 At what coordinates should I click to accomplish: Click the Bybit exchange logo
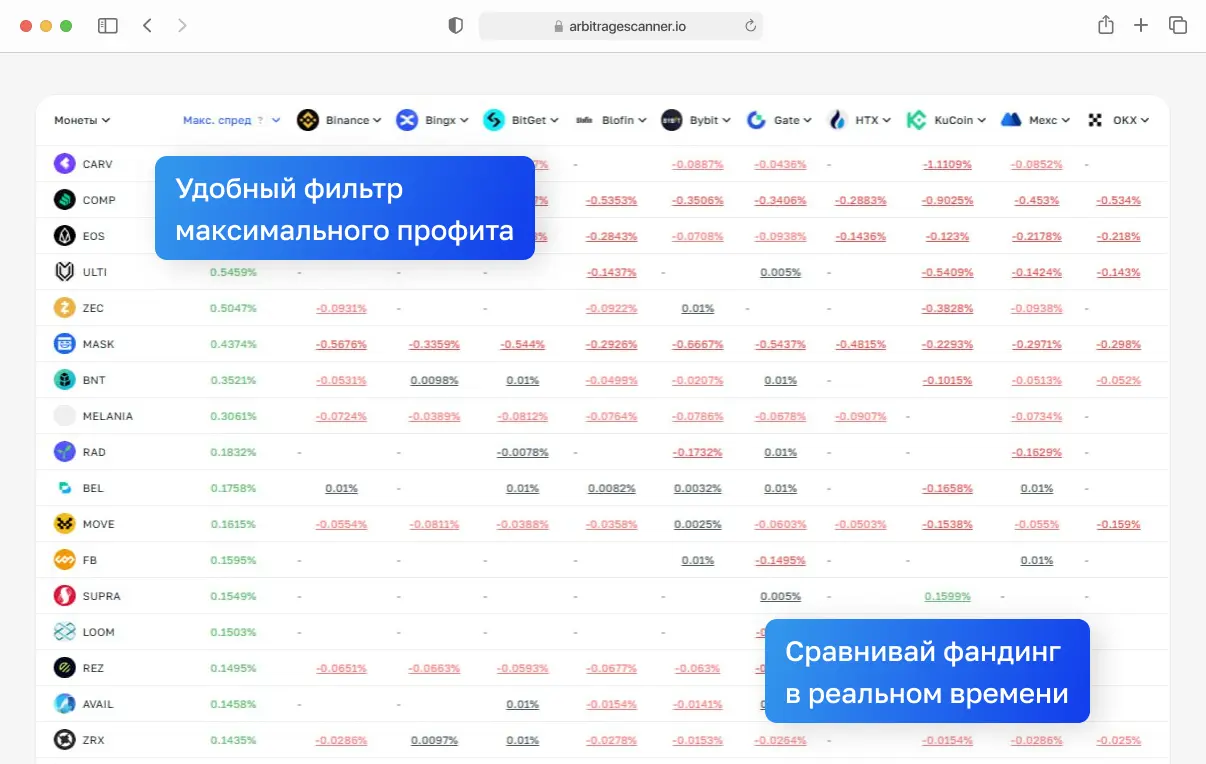point(671,120)
